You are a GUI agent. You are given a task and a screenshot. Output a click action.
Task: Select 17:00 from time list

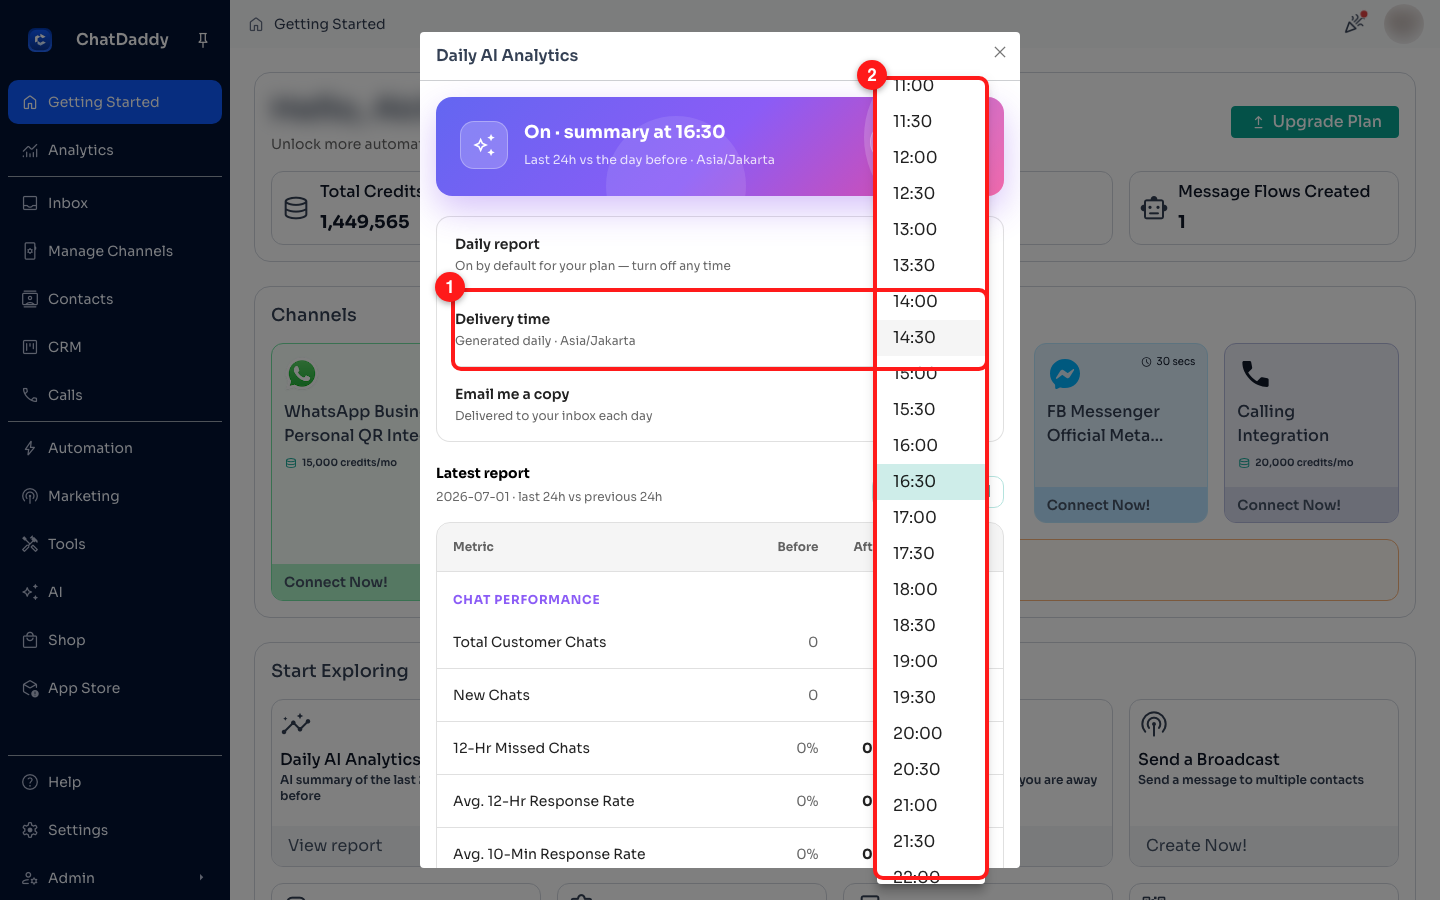931,517
